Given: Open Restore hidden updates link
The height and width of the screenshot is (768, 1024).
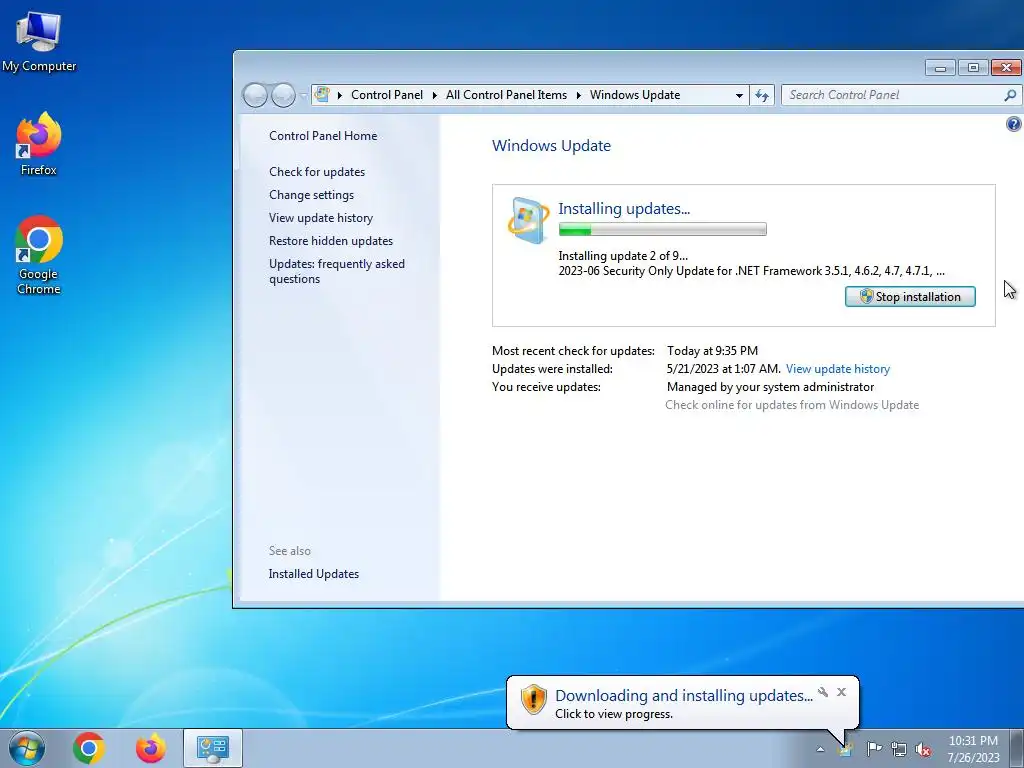Looking at the screenshot, I should 330,241.
